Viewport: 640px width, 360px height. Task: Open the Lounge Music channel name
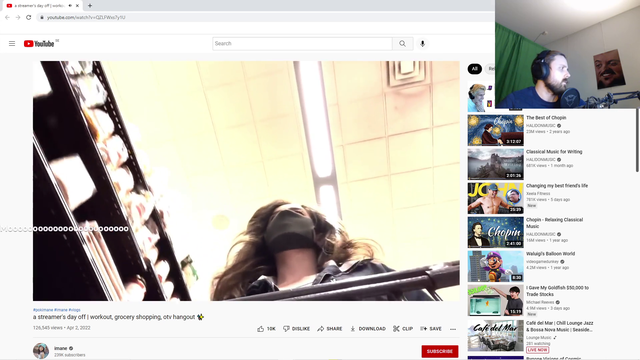(538, 338)
